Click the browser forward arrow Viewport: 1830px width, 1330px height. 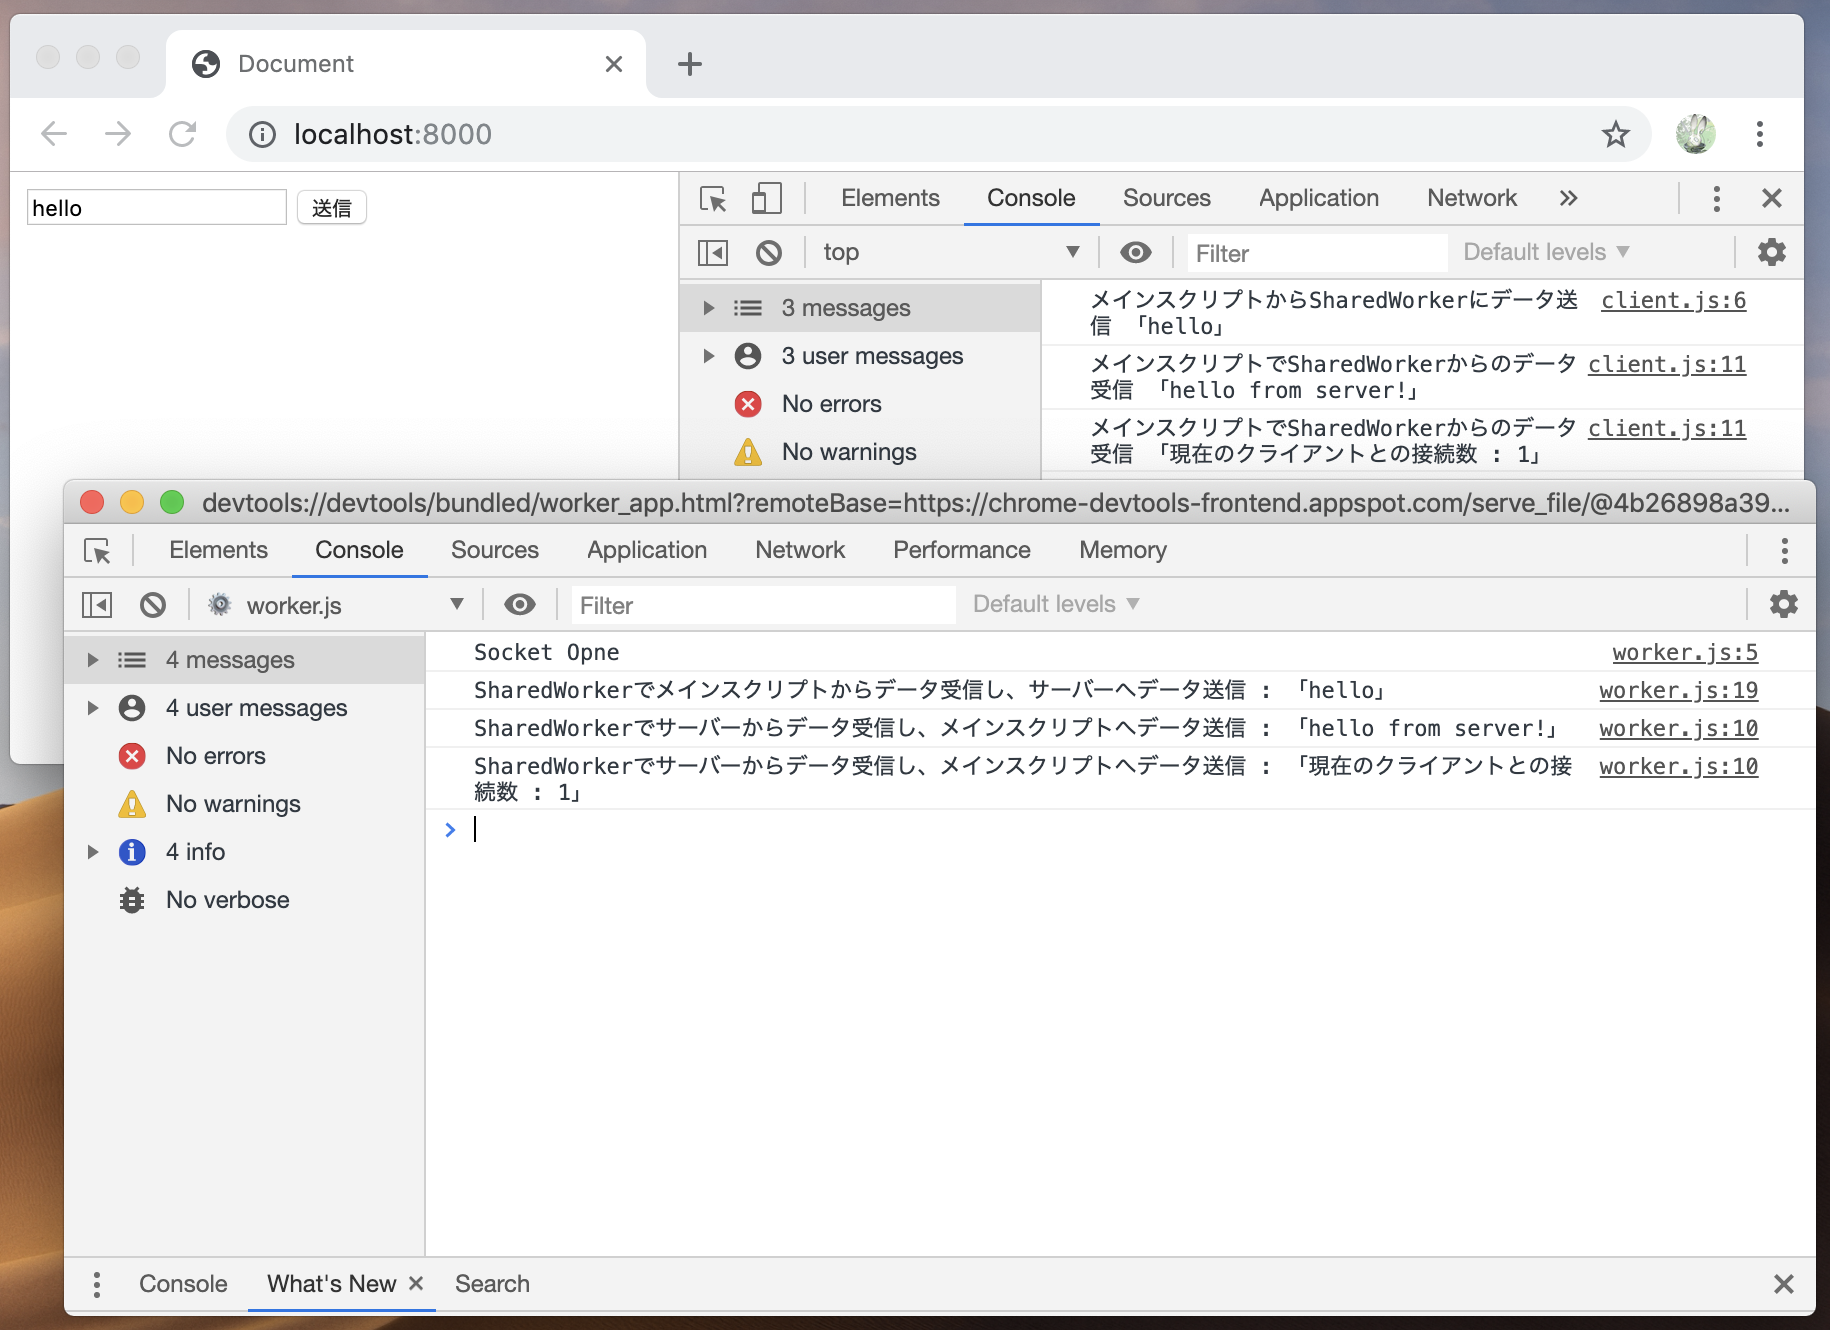[x=118, y=134]
